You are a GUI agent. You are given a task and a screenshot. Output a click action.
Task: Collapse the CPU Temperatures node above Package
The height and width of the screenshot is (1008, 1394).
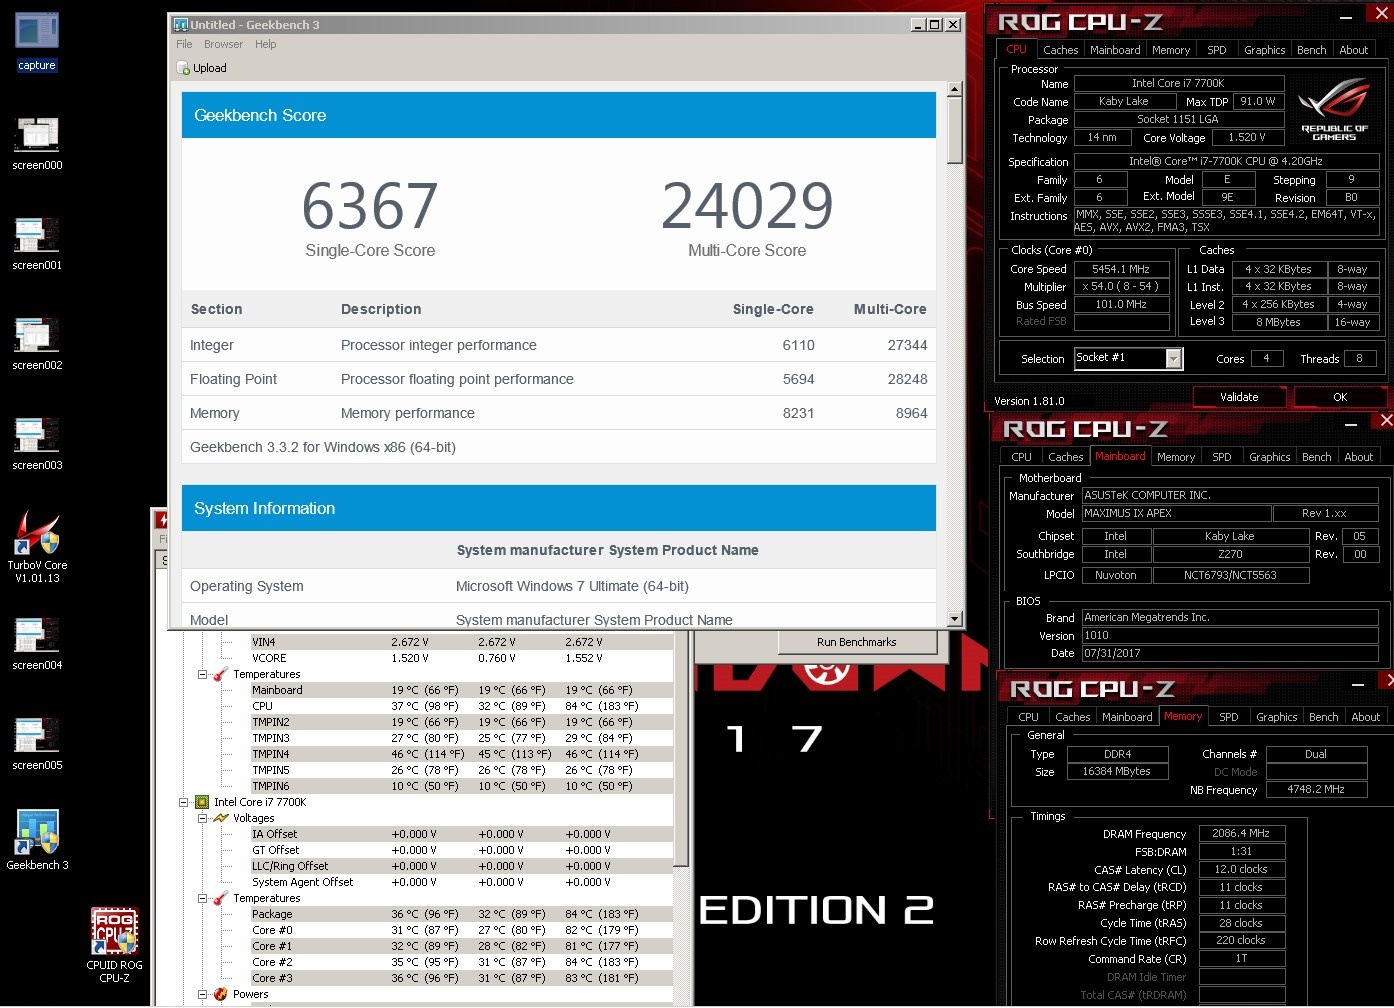202,898
